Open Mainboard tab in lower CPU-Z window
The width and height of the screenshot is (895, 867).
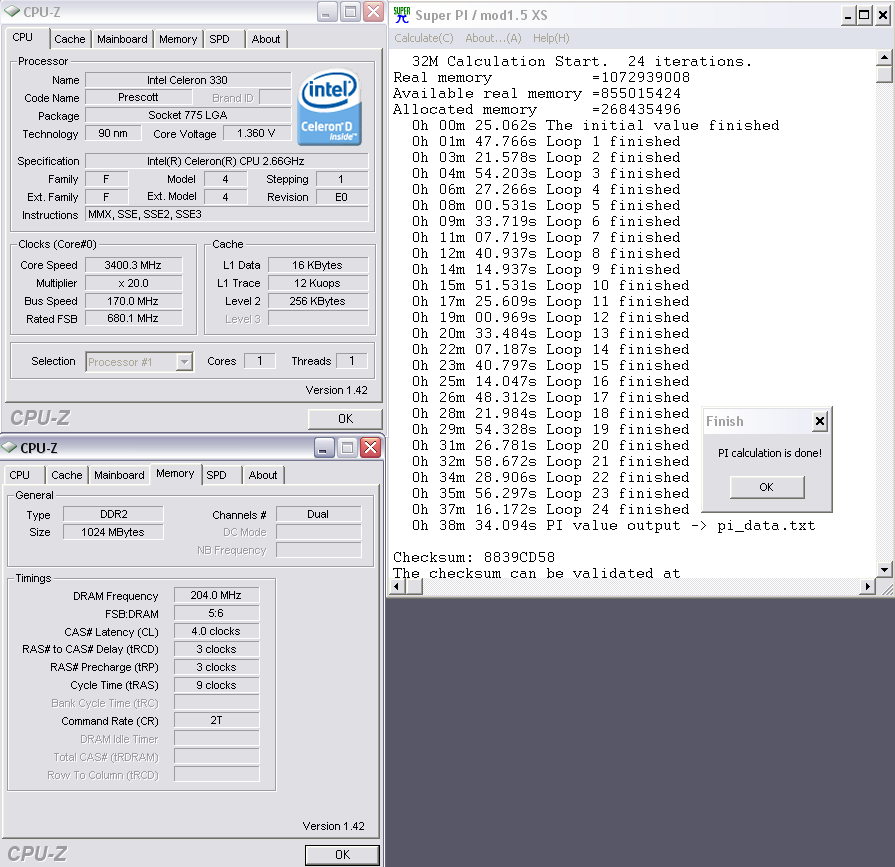click(119, 475)
